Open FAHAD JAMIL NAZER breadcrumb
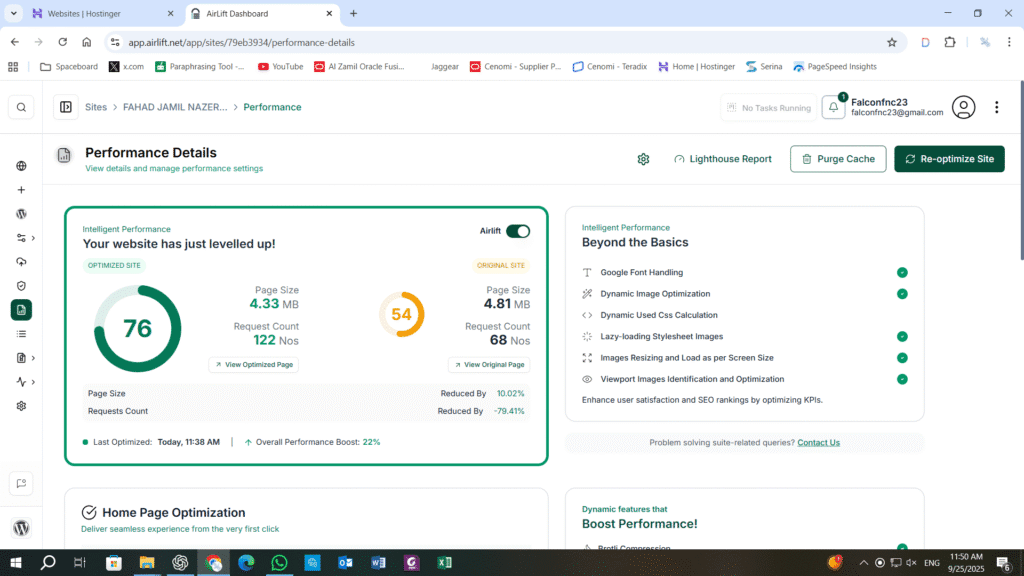Viewport: 1024px width, 576px height. pyautogui.click(x=175, y=107)
